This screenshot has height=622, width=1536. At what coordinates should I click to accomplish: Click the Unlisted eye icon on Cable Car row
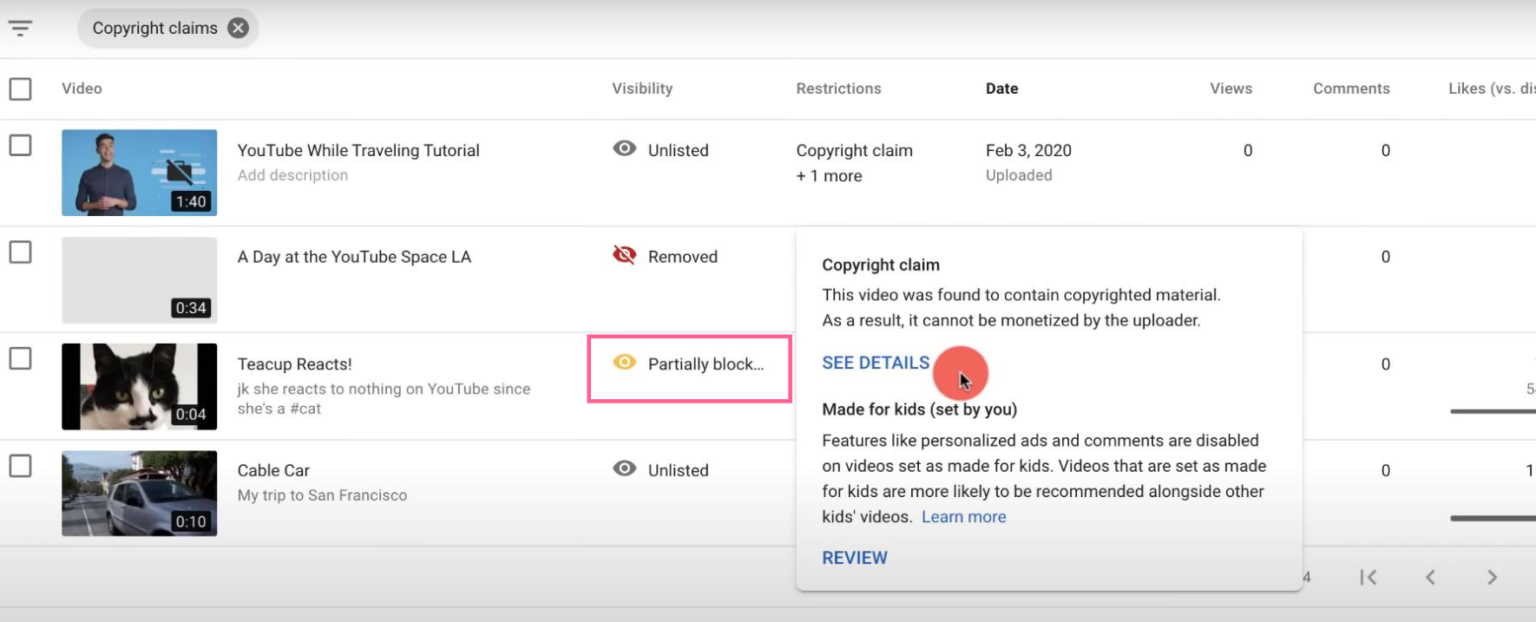[x=624, y=469]
